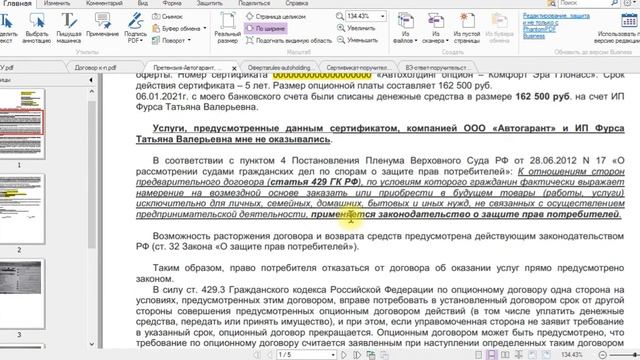Image resolution: width=640 pixels, height=360 pixels.
Task: Click the zoom slider handle in status bar
Action: 636,355
